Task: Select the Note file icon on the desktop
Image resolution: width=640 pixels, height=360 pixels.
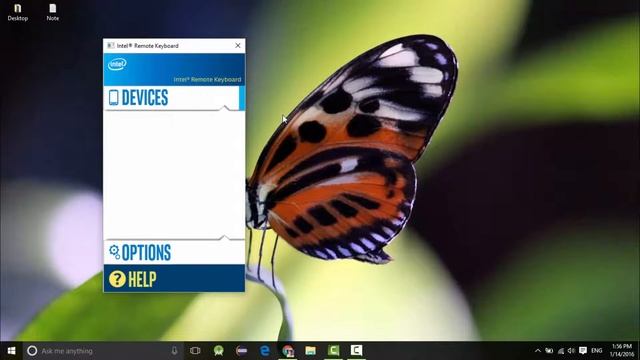Action: [53, 12]
